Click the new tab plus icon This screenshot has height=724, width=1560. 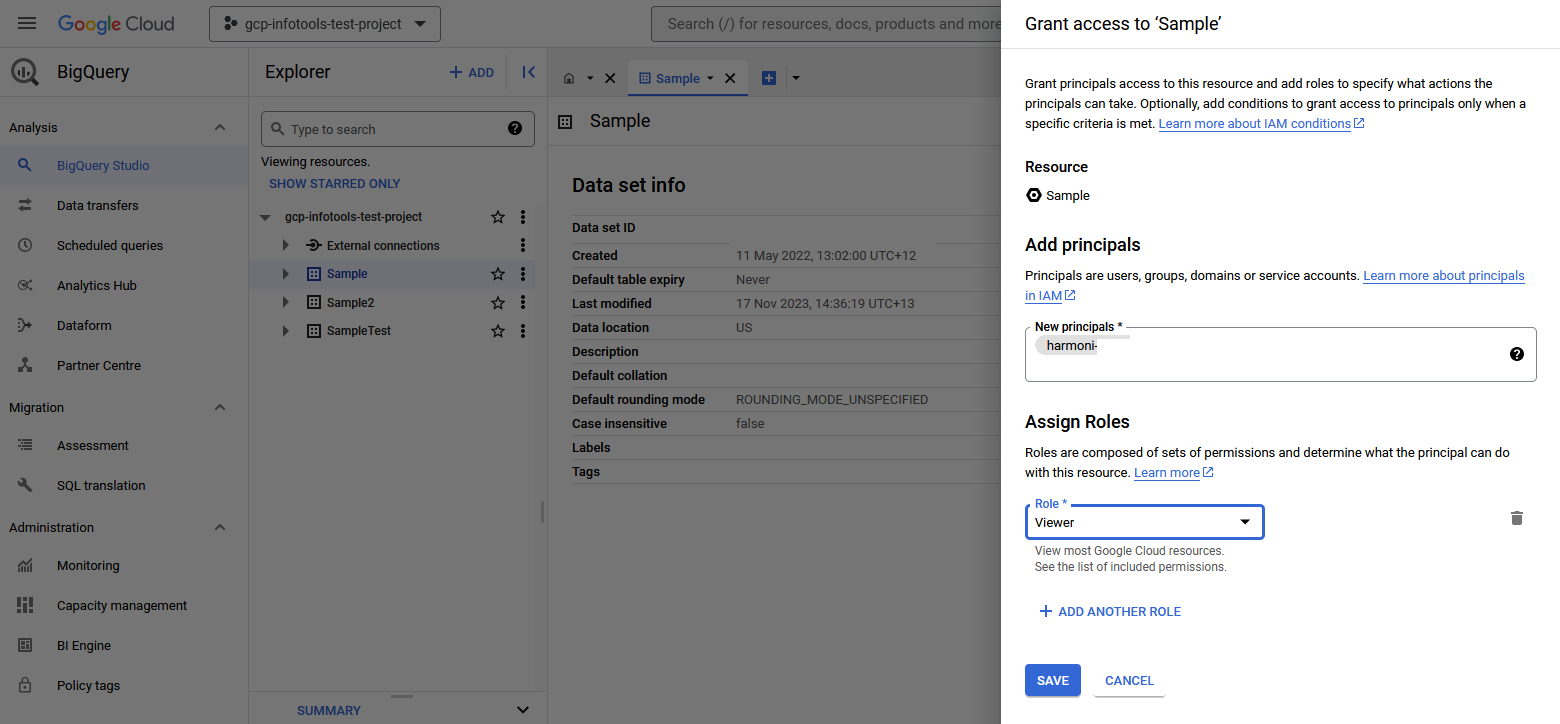coord(769,78)
